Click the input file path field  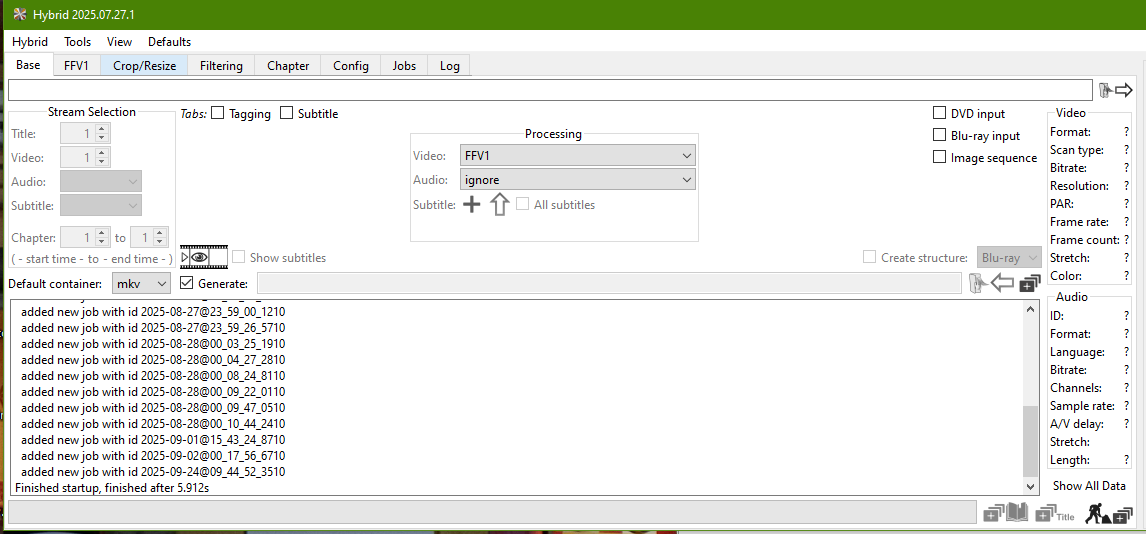point(550,90)
